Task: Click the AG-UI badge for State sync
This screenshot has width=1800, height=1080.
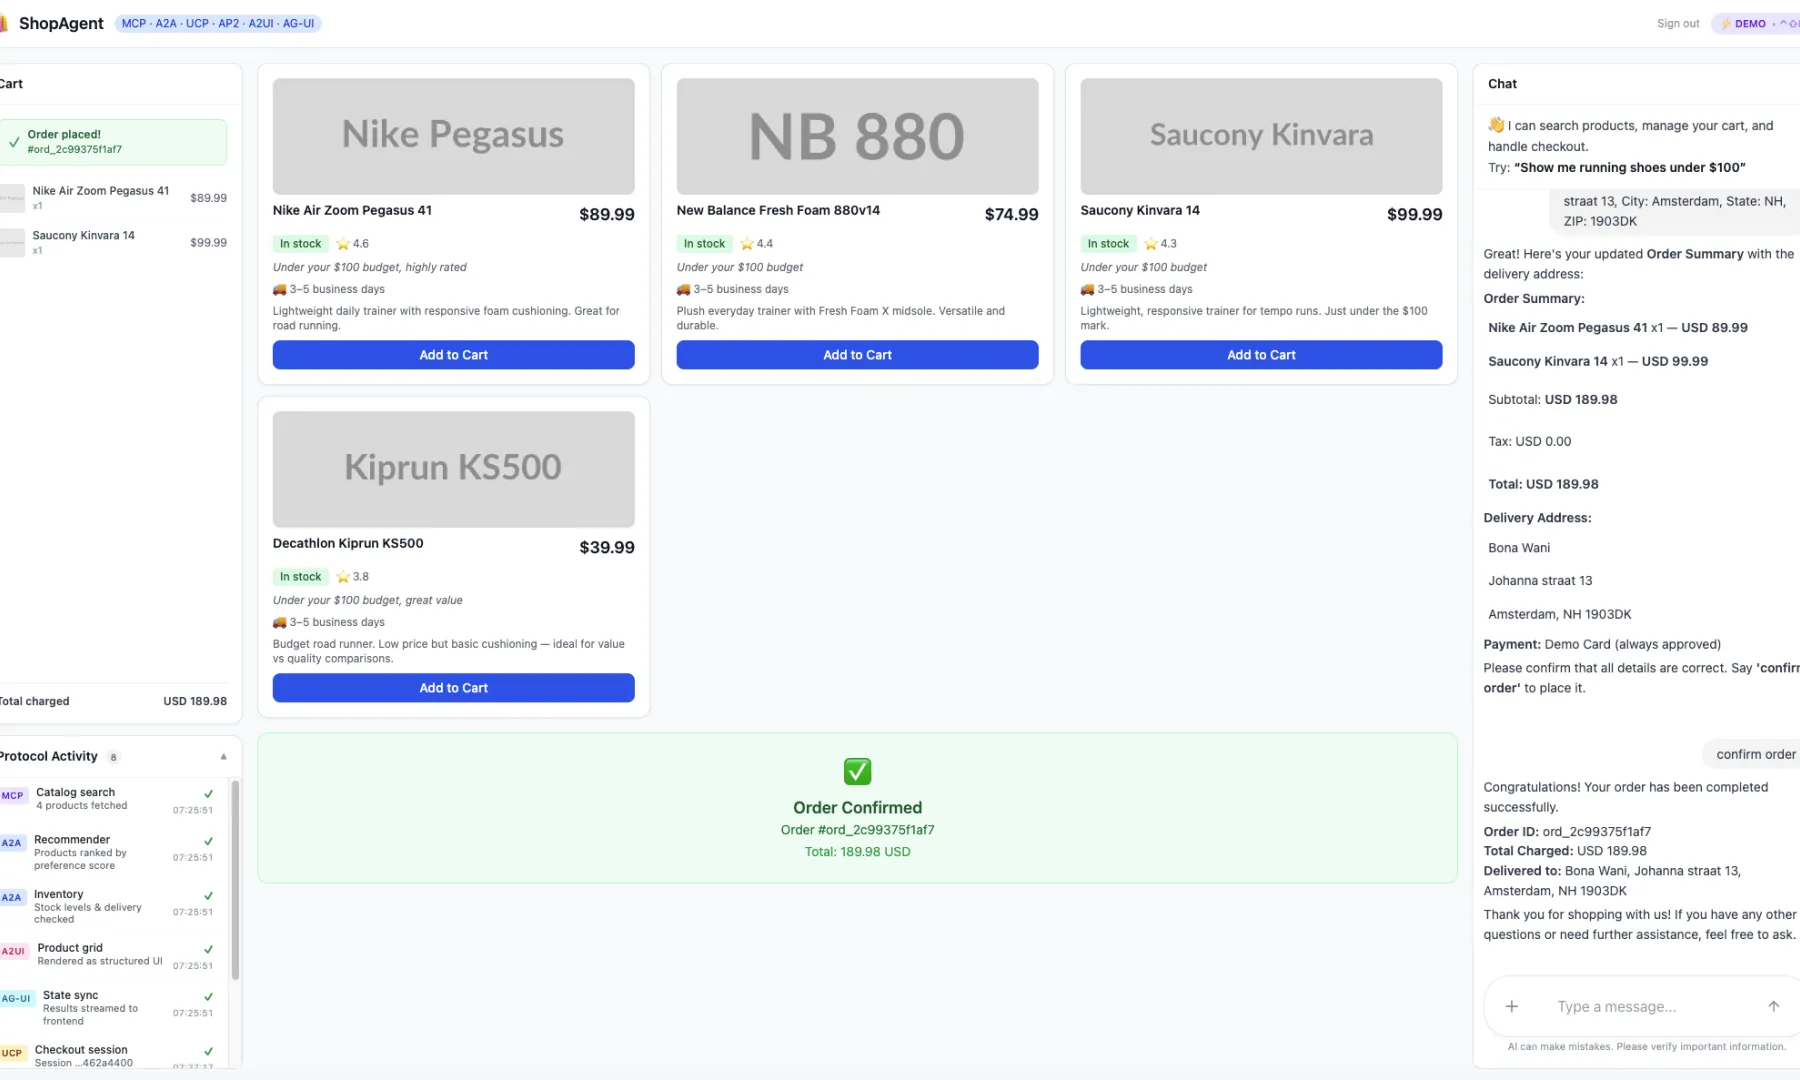Action: coord(16,998)
